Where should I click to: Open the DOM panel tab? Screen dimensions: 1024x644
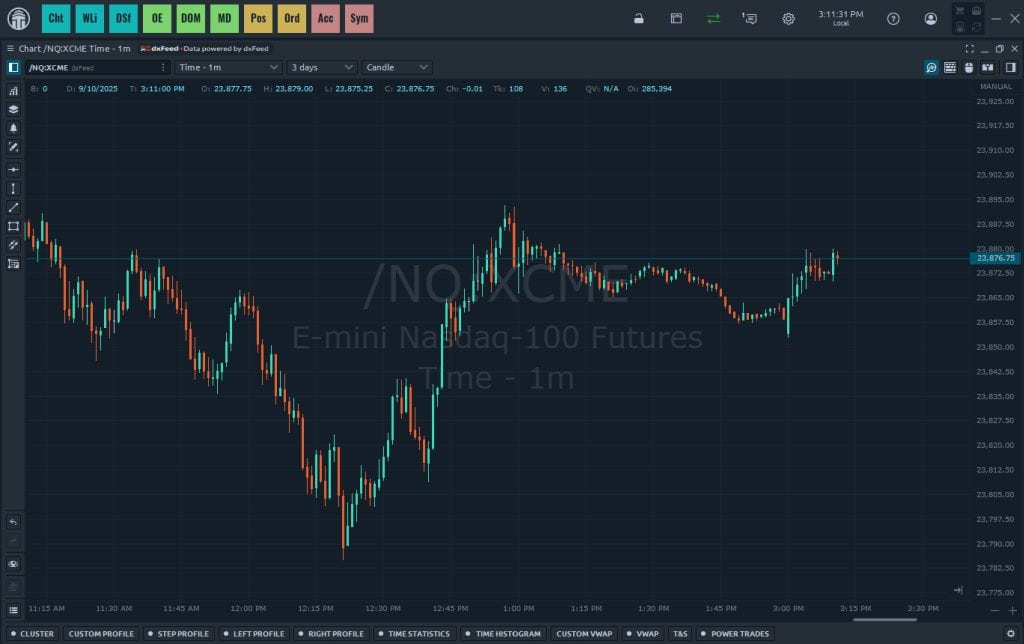point(191,18)
